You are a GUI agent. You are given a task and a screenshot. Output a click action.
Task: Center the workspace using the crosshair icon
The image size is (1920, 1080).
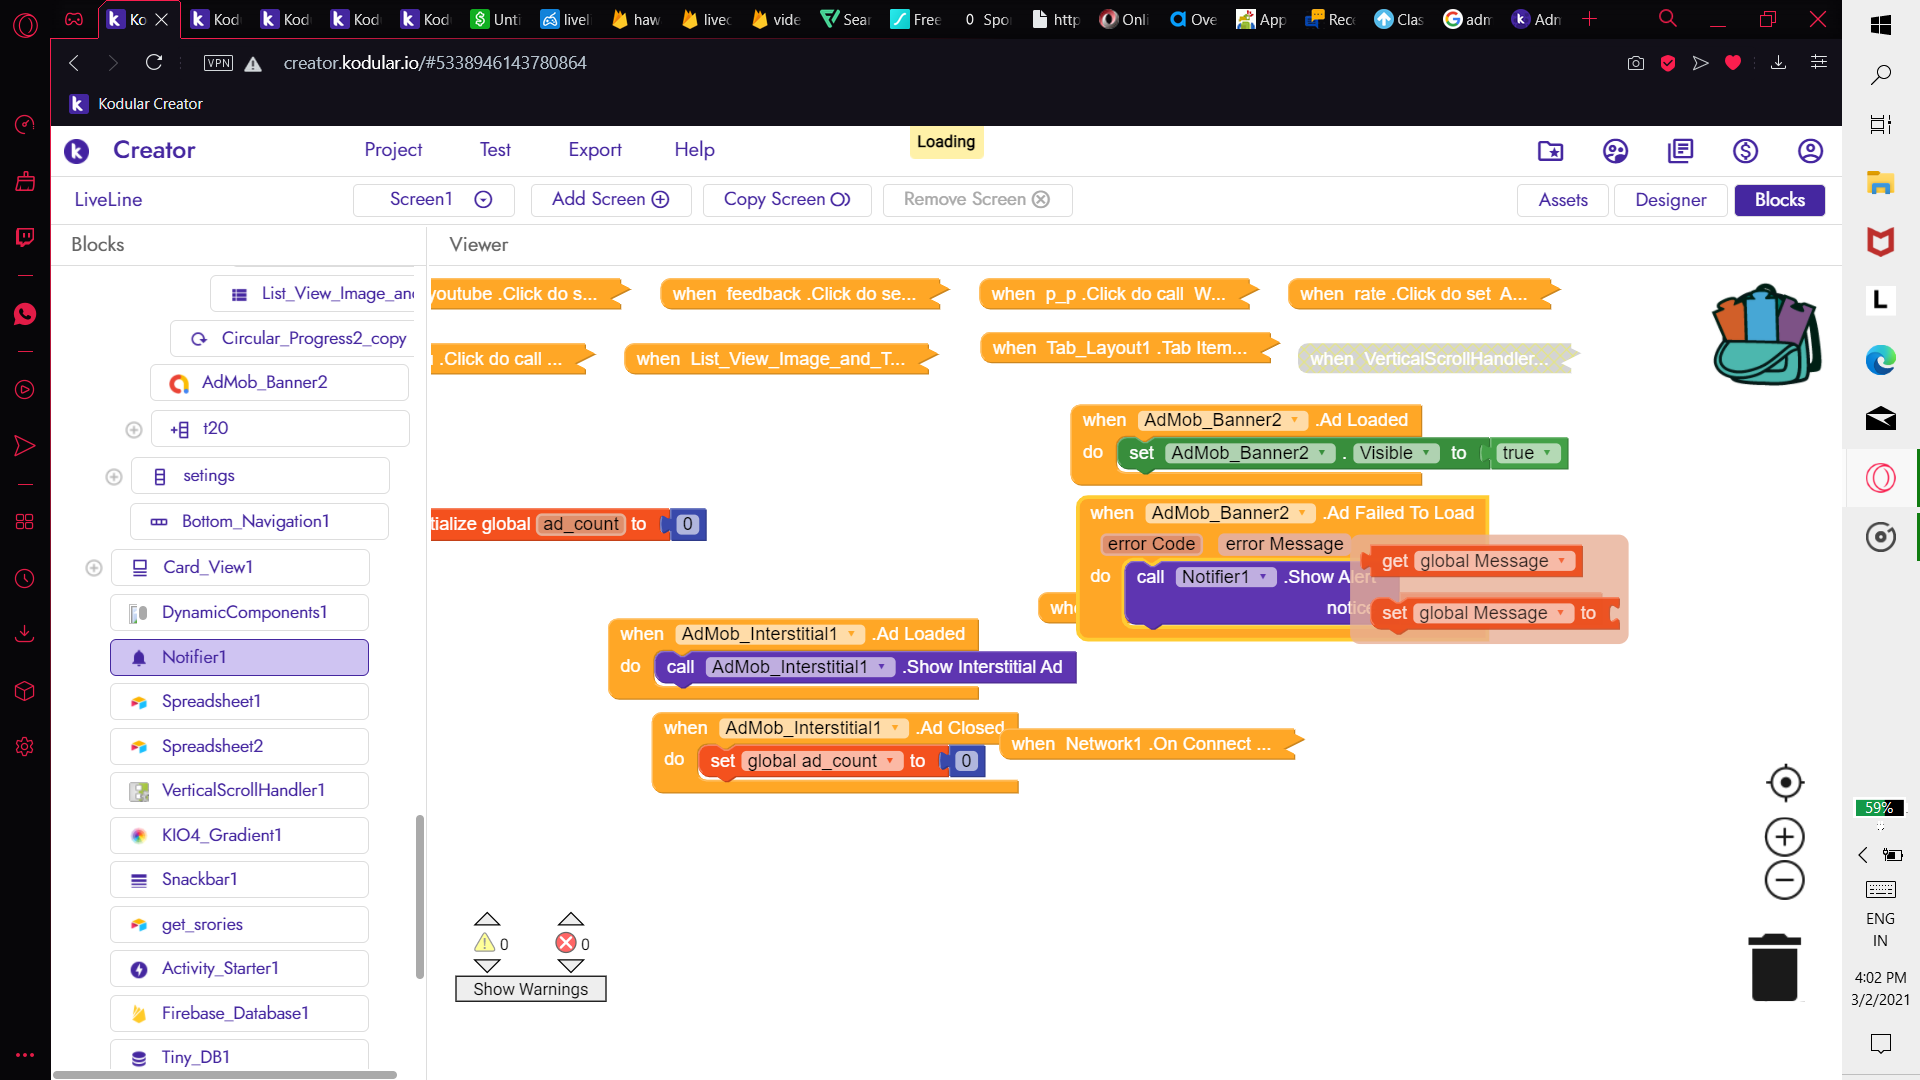pos(1785,783)
